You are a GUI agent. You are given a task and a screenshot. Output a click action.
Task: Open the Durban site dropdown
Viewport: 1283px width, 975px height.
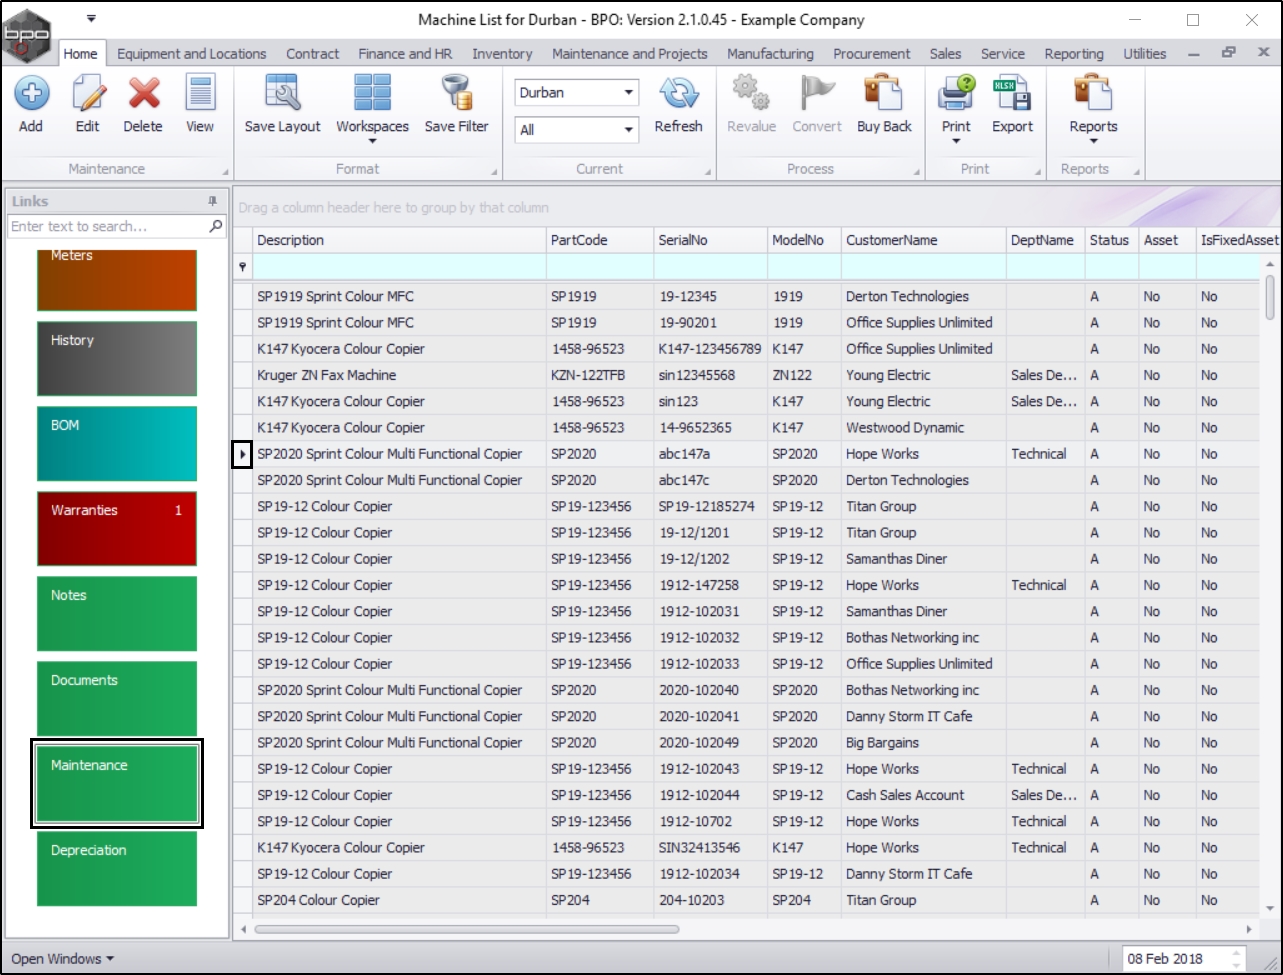(629, 92)
